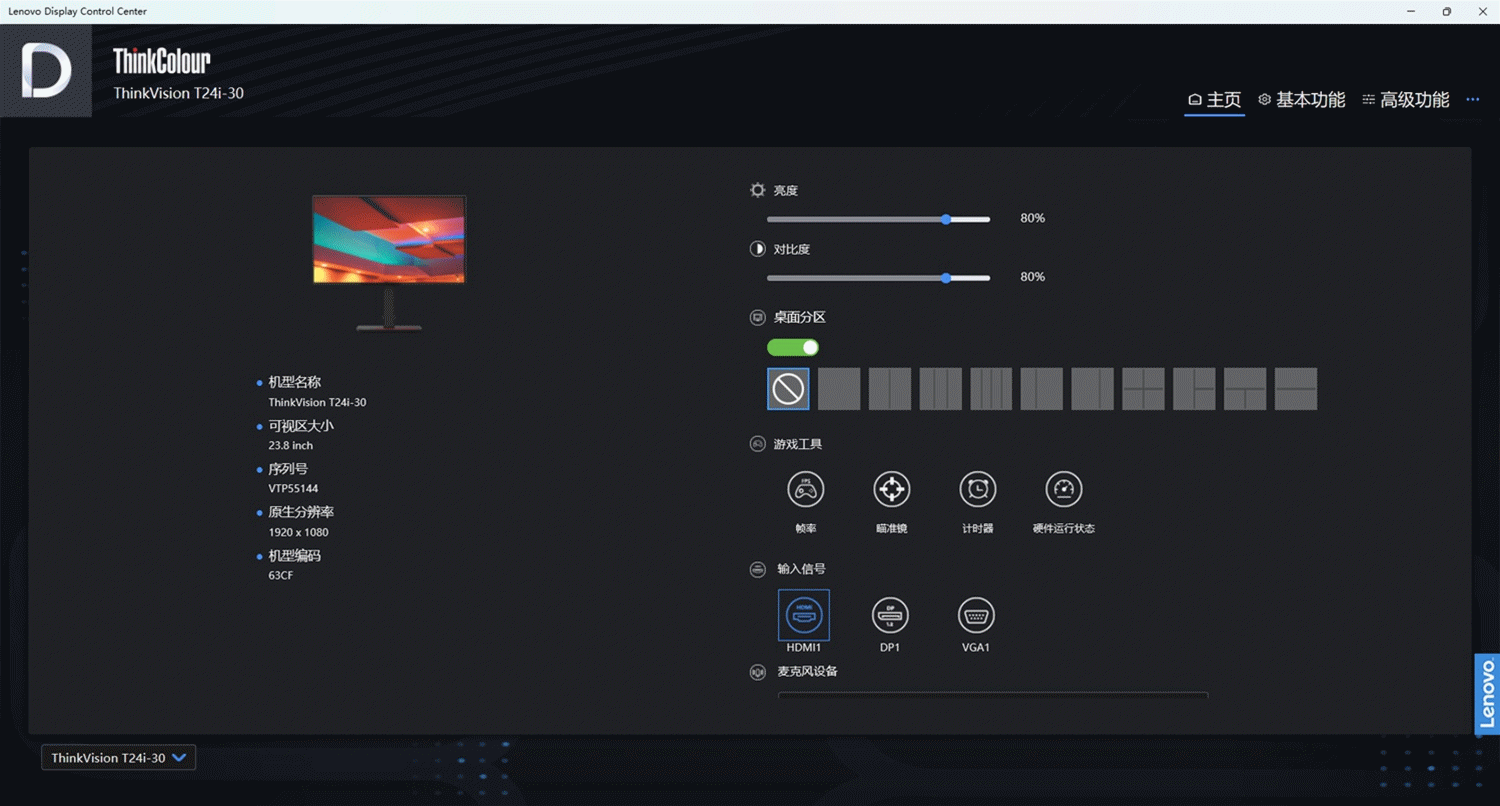The height and width of the screenshot is (806, 1500).
Task: Click the monitor preview thumbnail
Action: (x=389, y=262)
